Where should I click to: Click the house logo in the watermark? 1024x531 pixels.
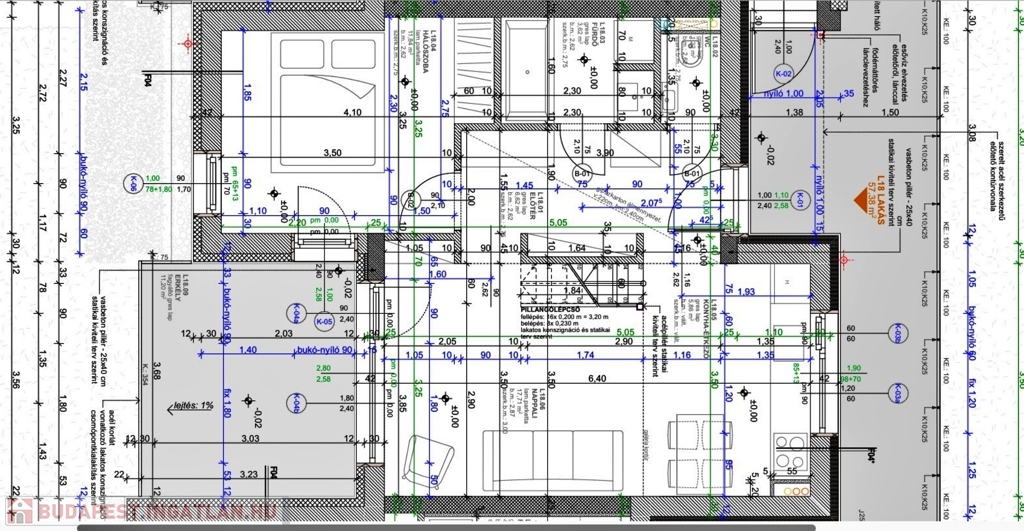point(19,512)
